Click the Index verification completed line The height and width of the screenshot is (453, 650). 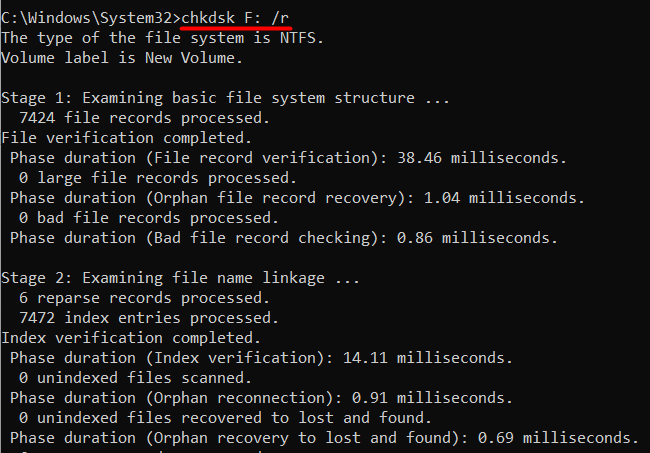(x=131, y=338)
